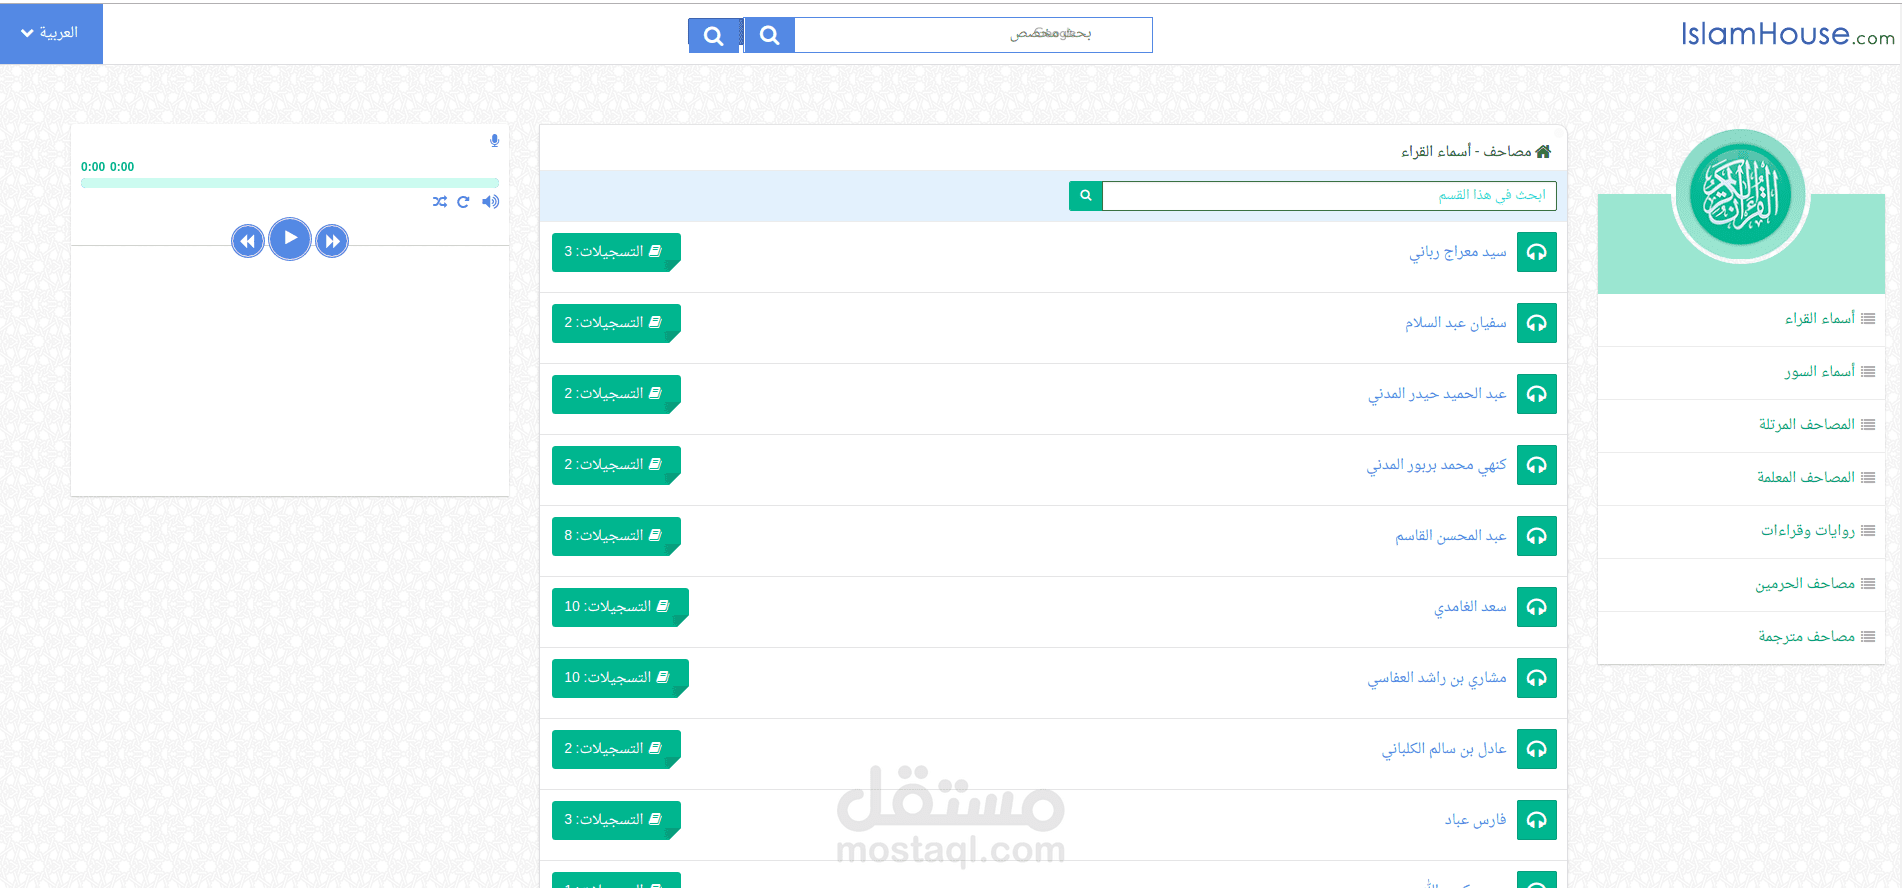The image size is (1902, 888).
Task: Play audio in the player
Action: tap(290, 239)
